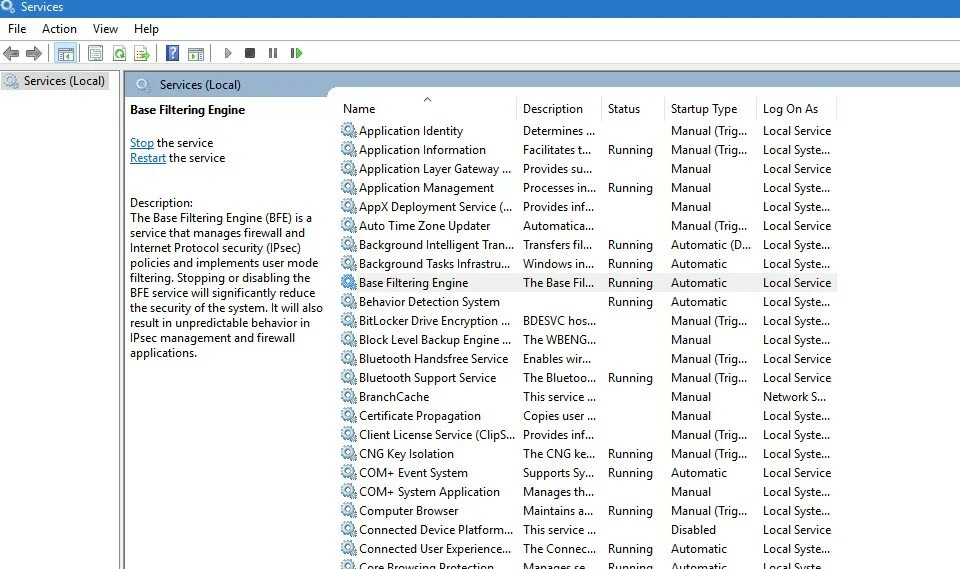Select Connected User Experience service row
This screenshot has width=960, height=569.
click(588, 548)
